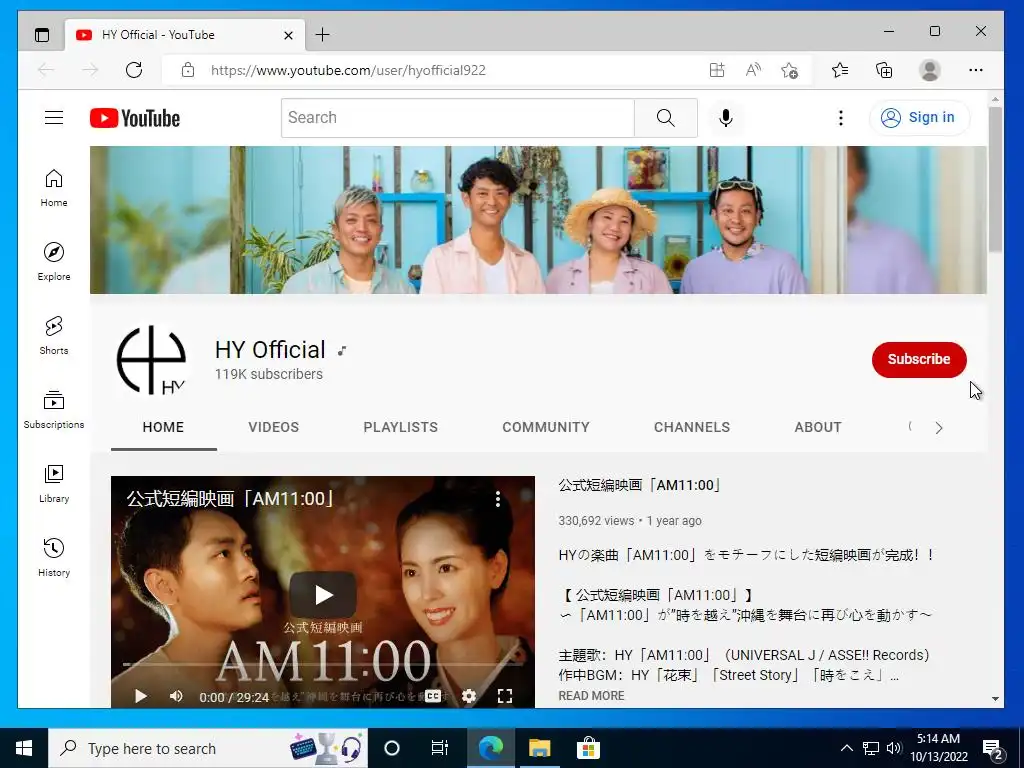Subscribe to HY Official channel
The height and width of the screenshot is (768, 1024).
click(x=919, y=359)
